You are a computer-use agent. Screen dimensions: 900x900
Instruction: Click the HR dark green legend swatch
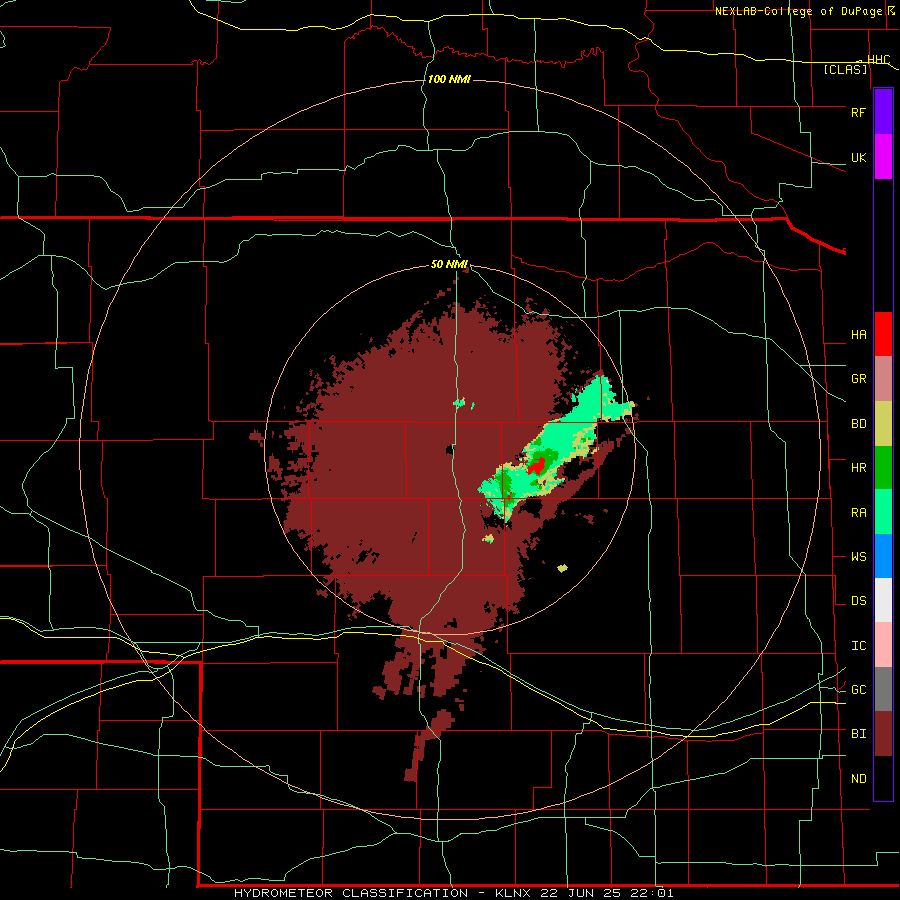tap(883, 468)
